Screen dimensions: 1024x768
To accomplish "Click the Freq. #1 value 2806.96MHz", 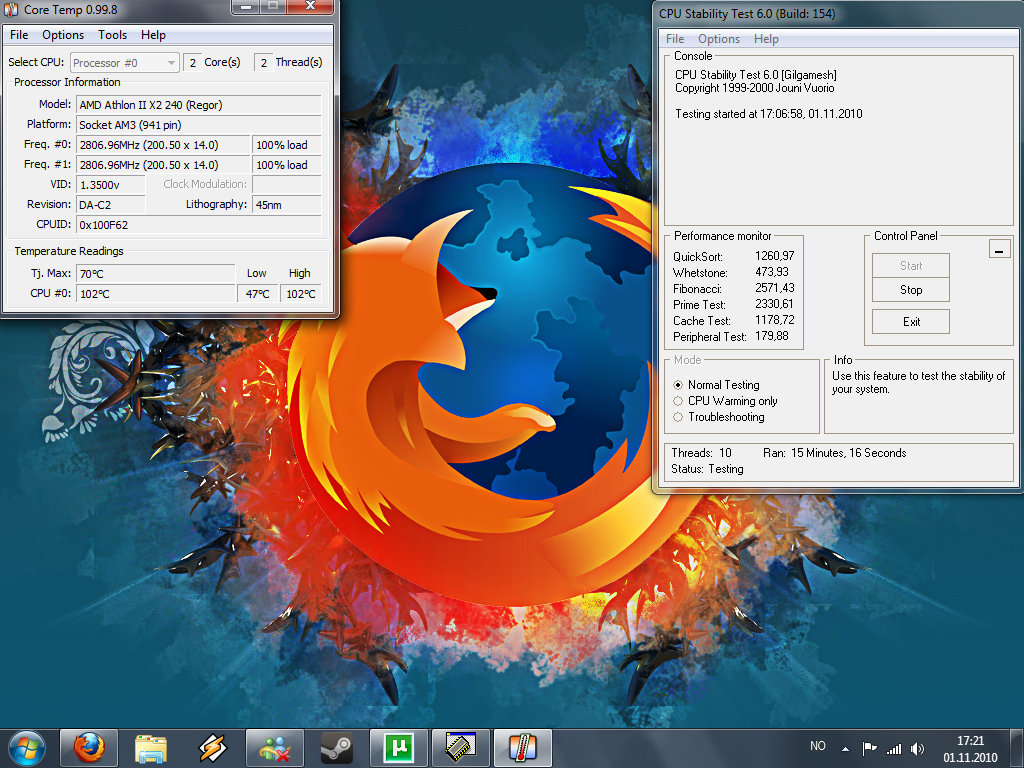I will click(x=163, y=165).
